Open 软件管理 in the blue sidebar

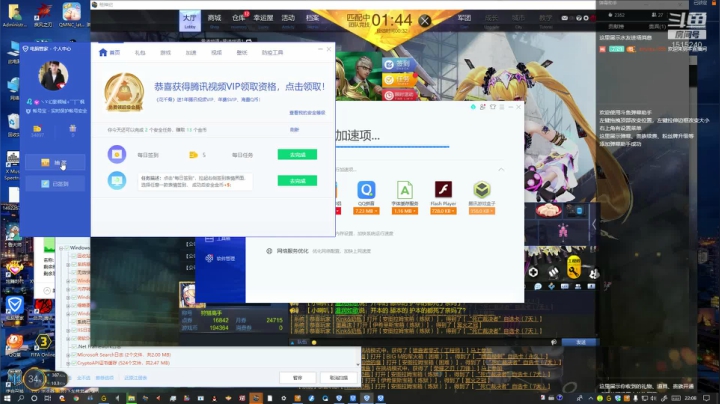(220, 258)
